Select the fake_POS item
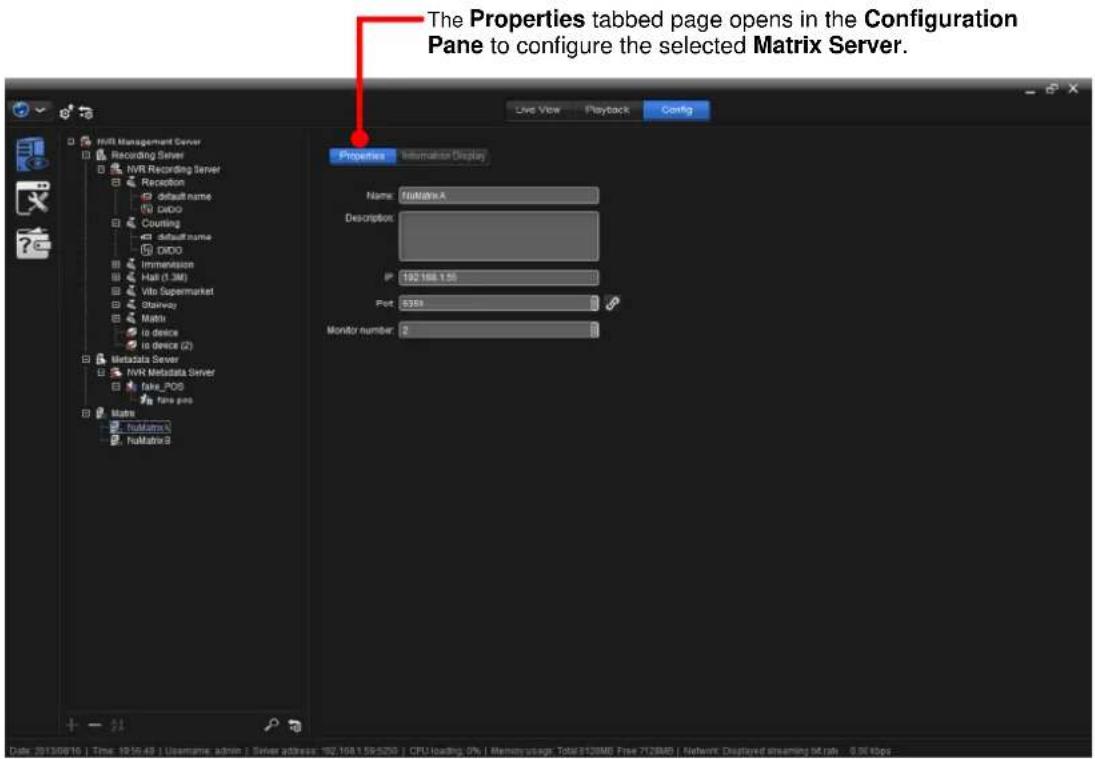 (x=163, y=386)
